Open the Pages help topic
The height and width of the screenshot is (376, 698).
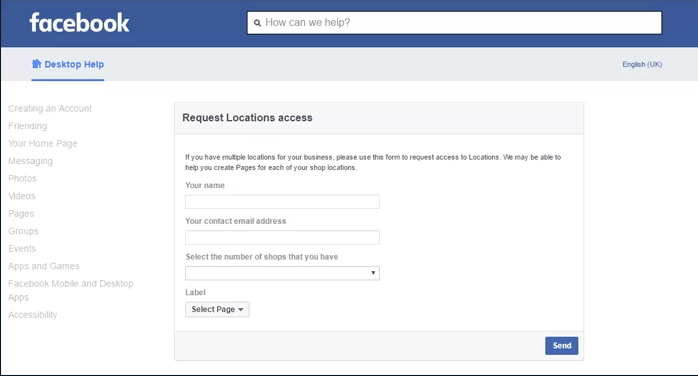21,214
